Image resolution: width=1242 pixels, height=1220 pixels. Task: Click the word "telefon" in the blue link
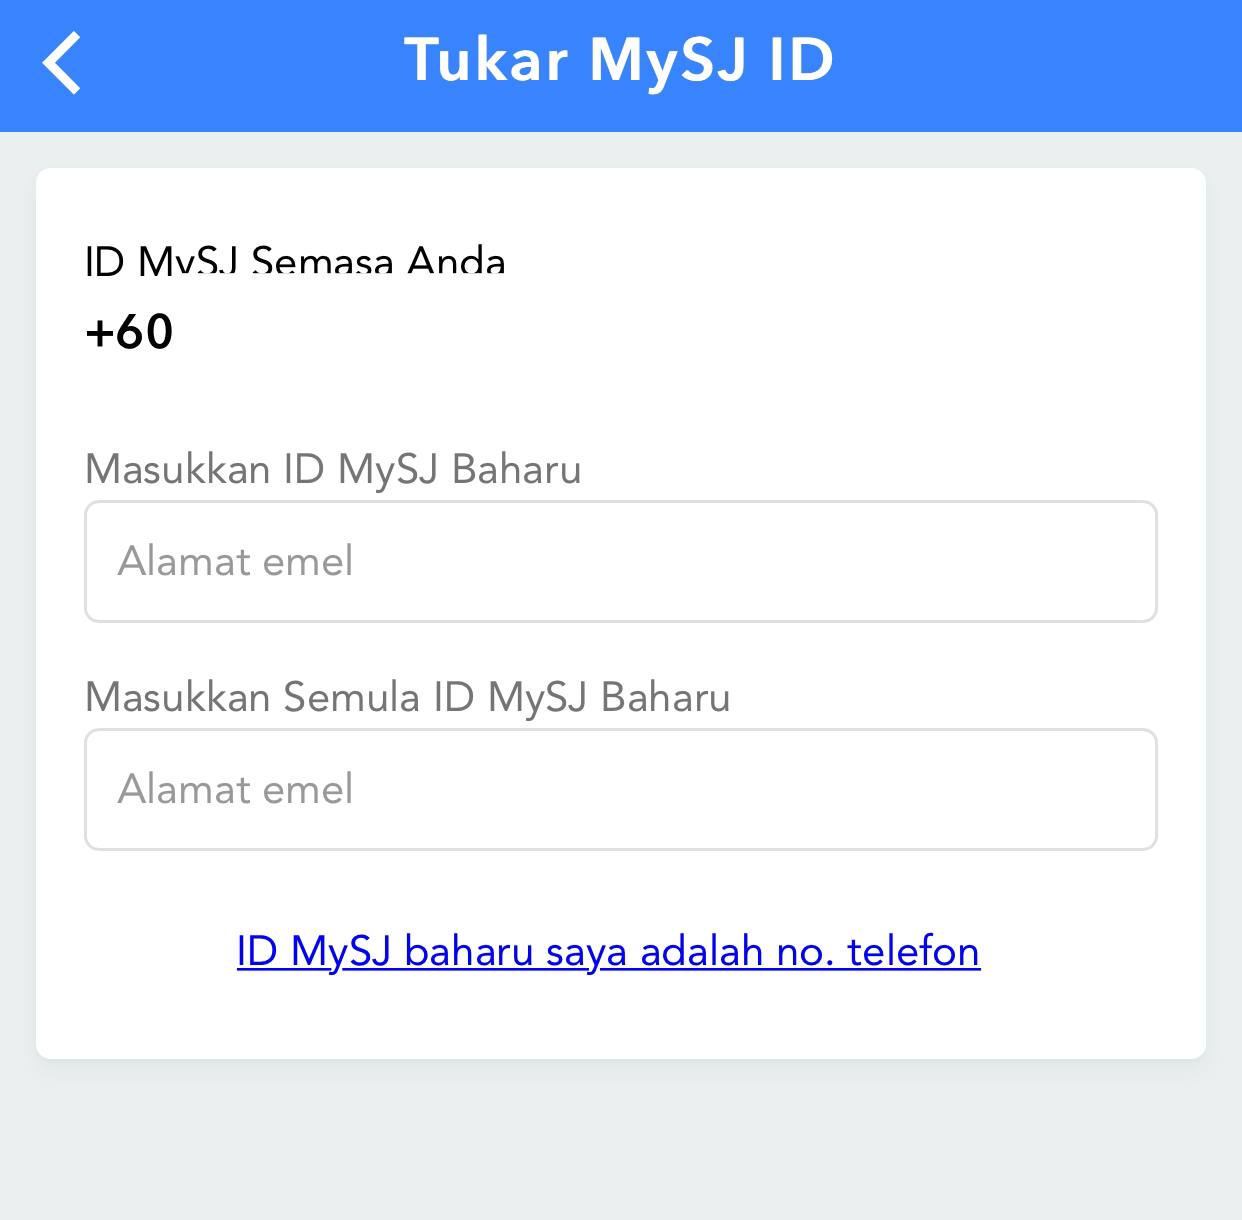coord(913,951)
